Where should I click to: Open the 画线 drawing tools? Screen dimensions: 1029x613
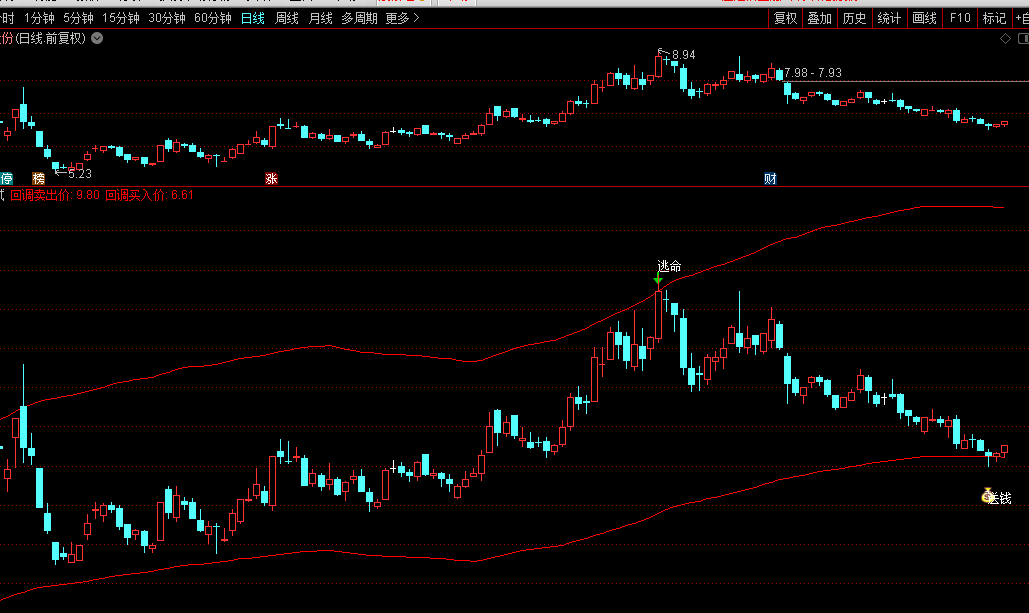tap(924, 18)
